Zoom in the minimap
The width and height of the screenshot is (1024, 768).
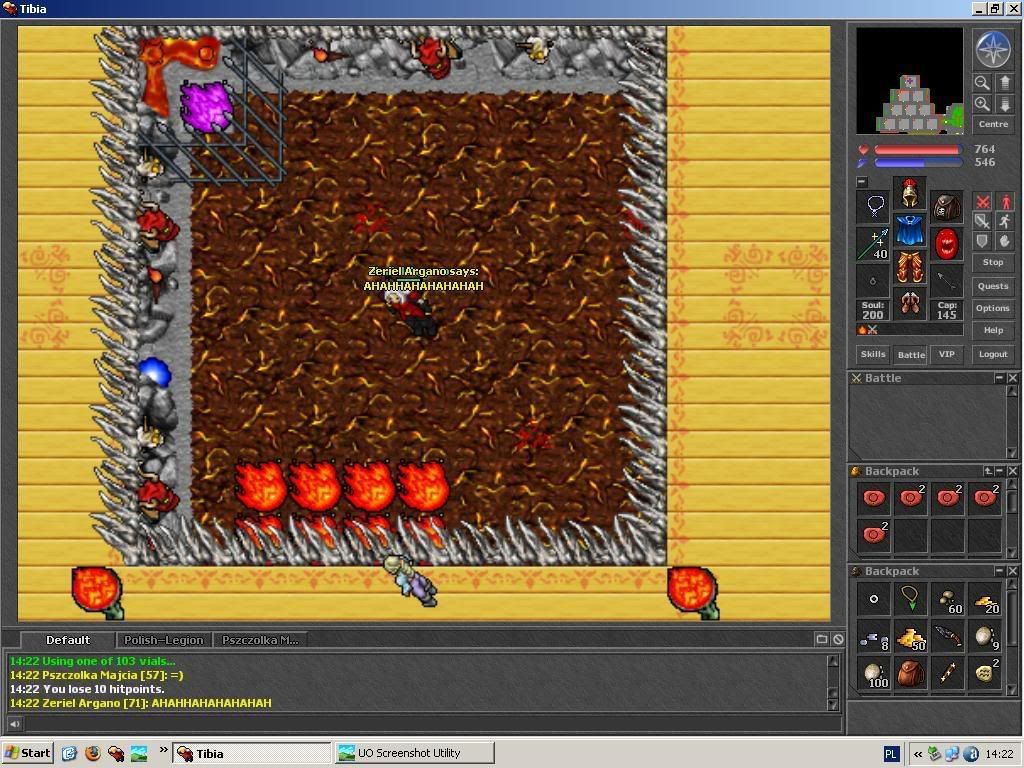tap(982, 104)
